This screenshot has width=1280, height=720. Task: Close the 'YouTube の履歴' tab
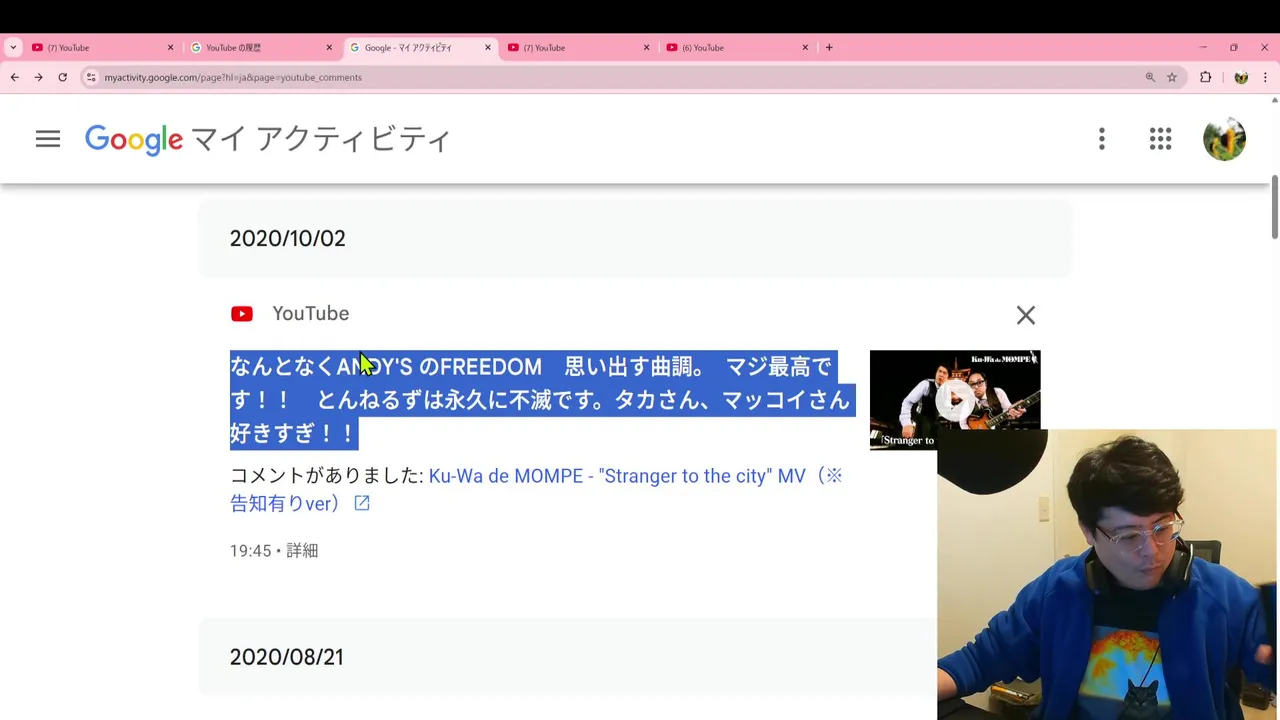coord(329,47)
